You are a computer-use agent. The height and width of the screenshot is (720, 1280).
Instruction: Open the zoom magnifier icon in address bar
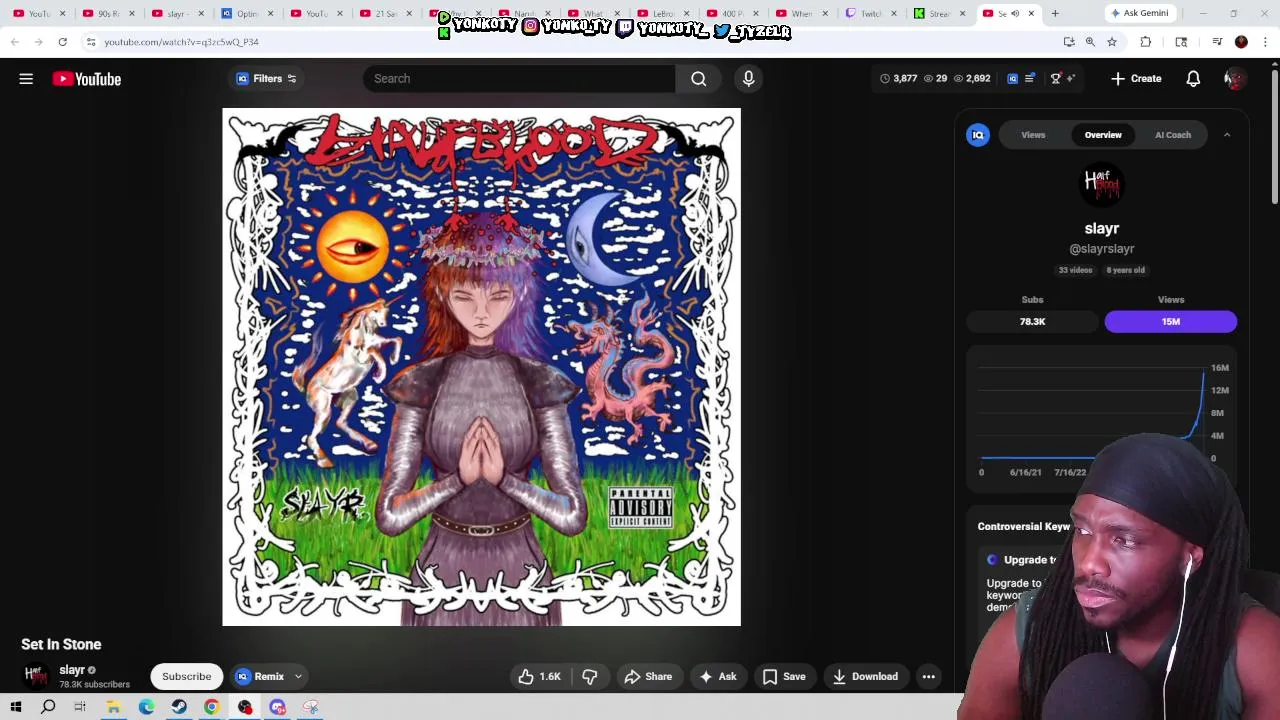(1090, 42)
